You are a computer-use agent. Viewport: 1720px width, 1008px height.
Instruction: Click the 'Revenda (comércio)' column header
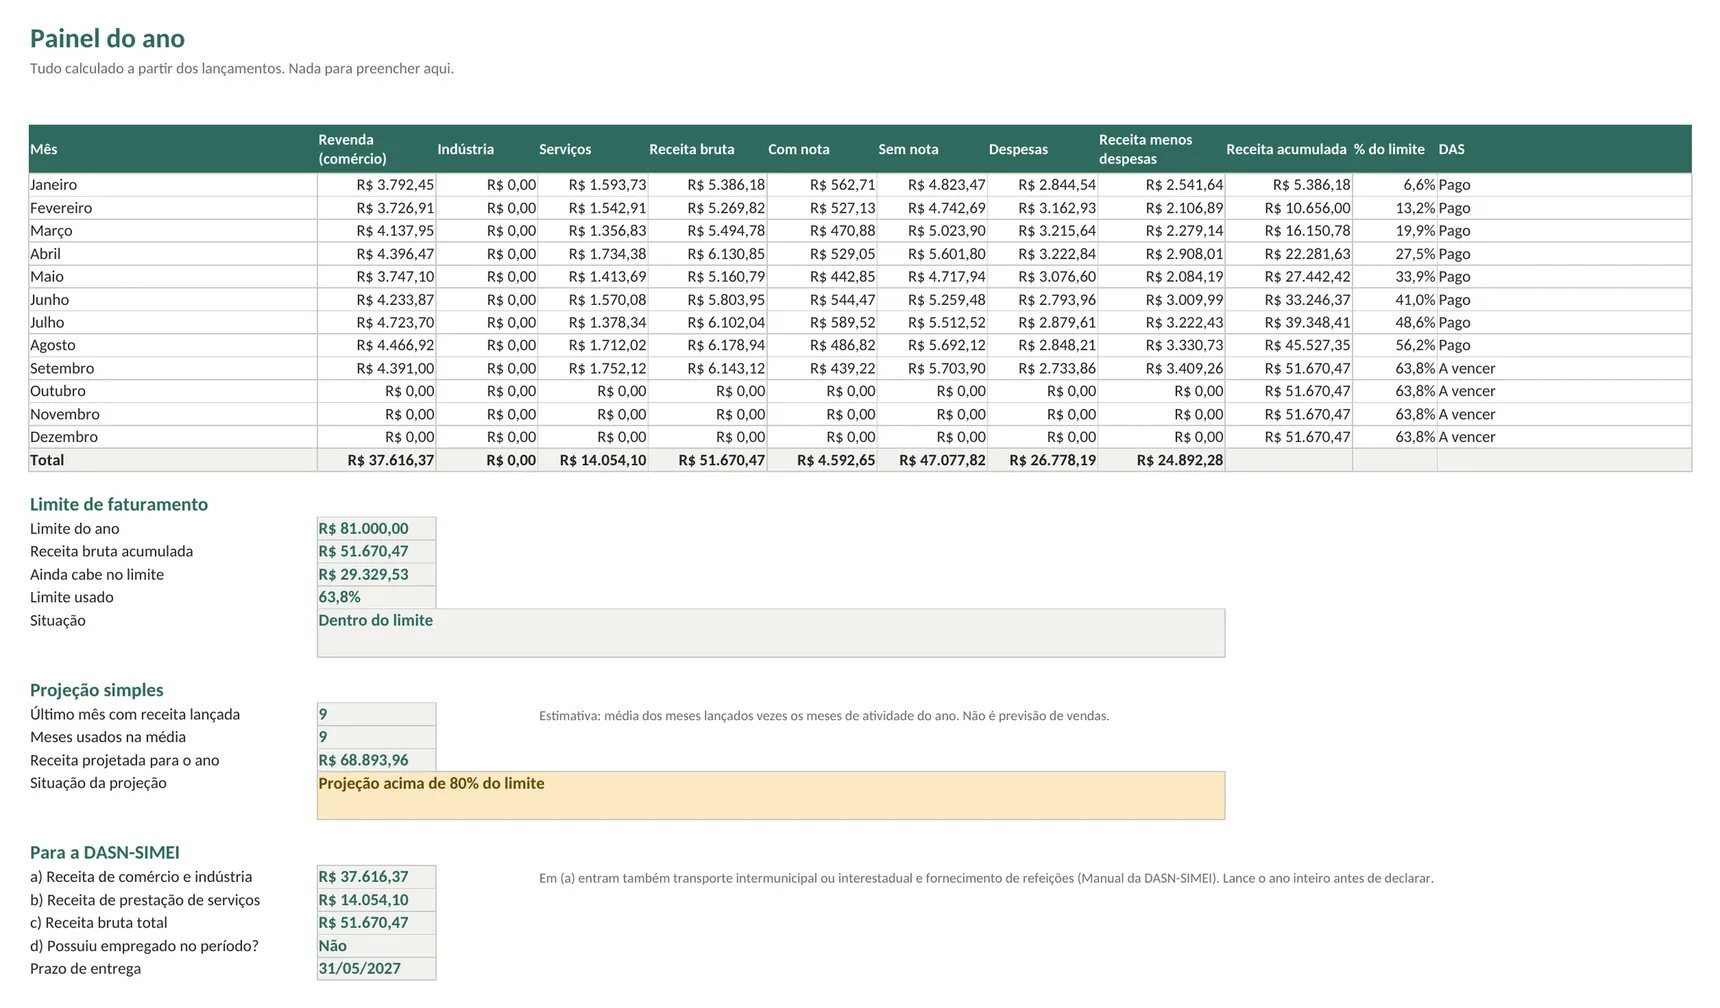click(376, 149)
